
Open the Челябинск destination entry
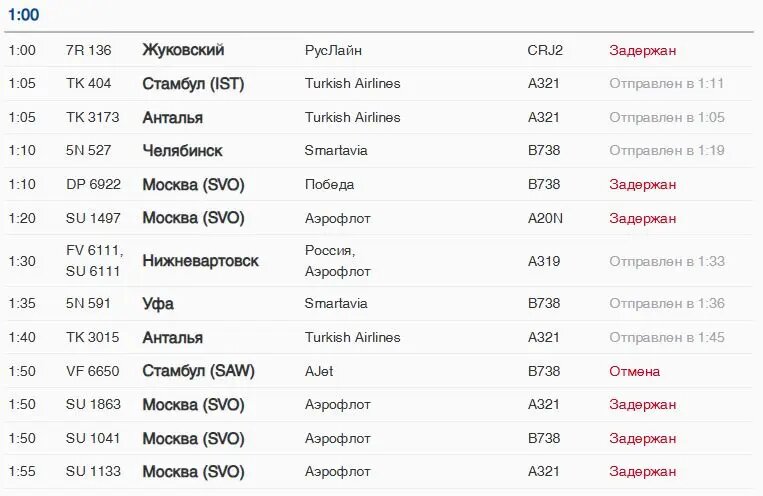point(182,151)
